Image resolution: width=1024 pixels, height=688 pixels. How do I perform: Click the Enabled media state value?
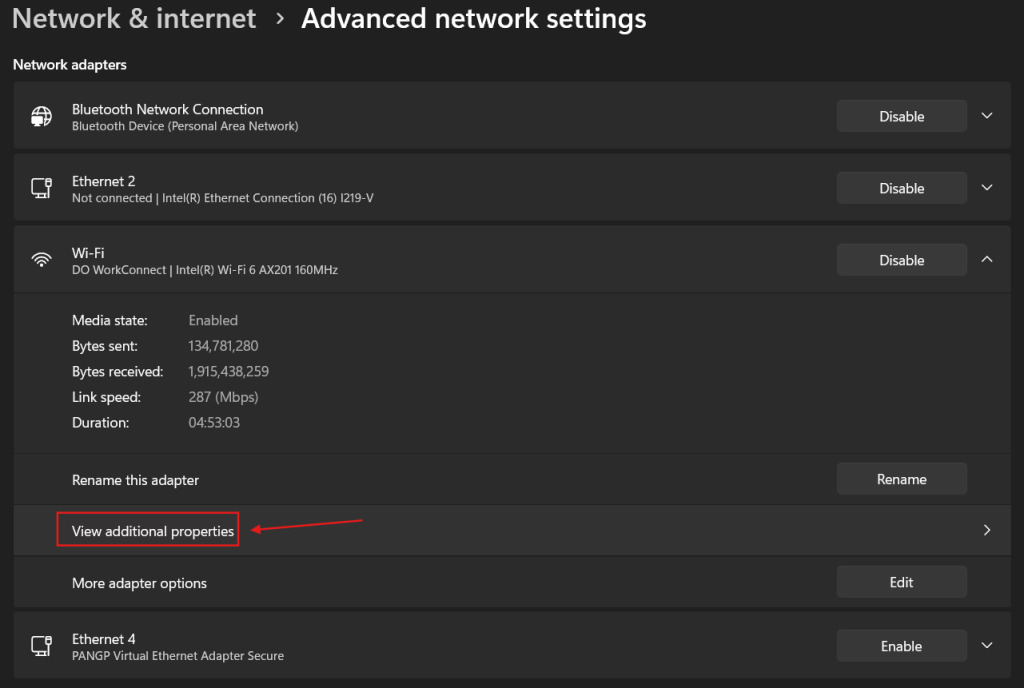tap(213, 321)
